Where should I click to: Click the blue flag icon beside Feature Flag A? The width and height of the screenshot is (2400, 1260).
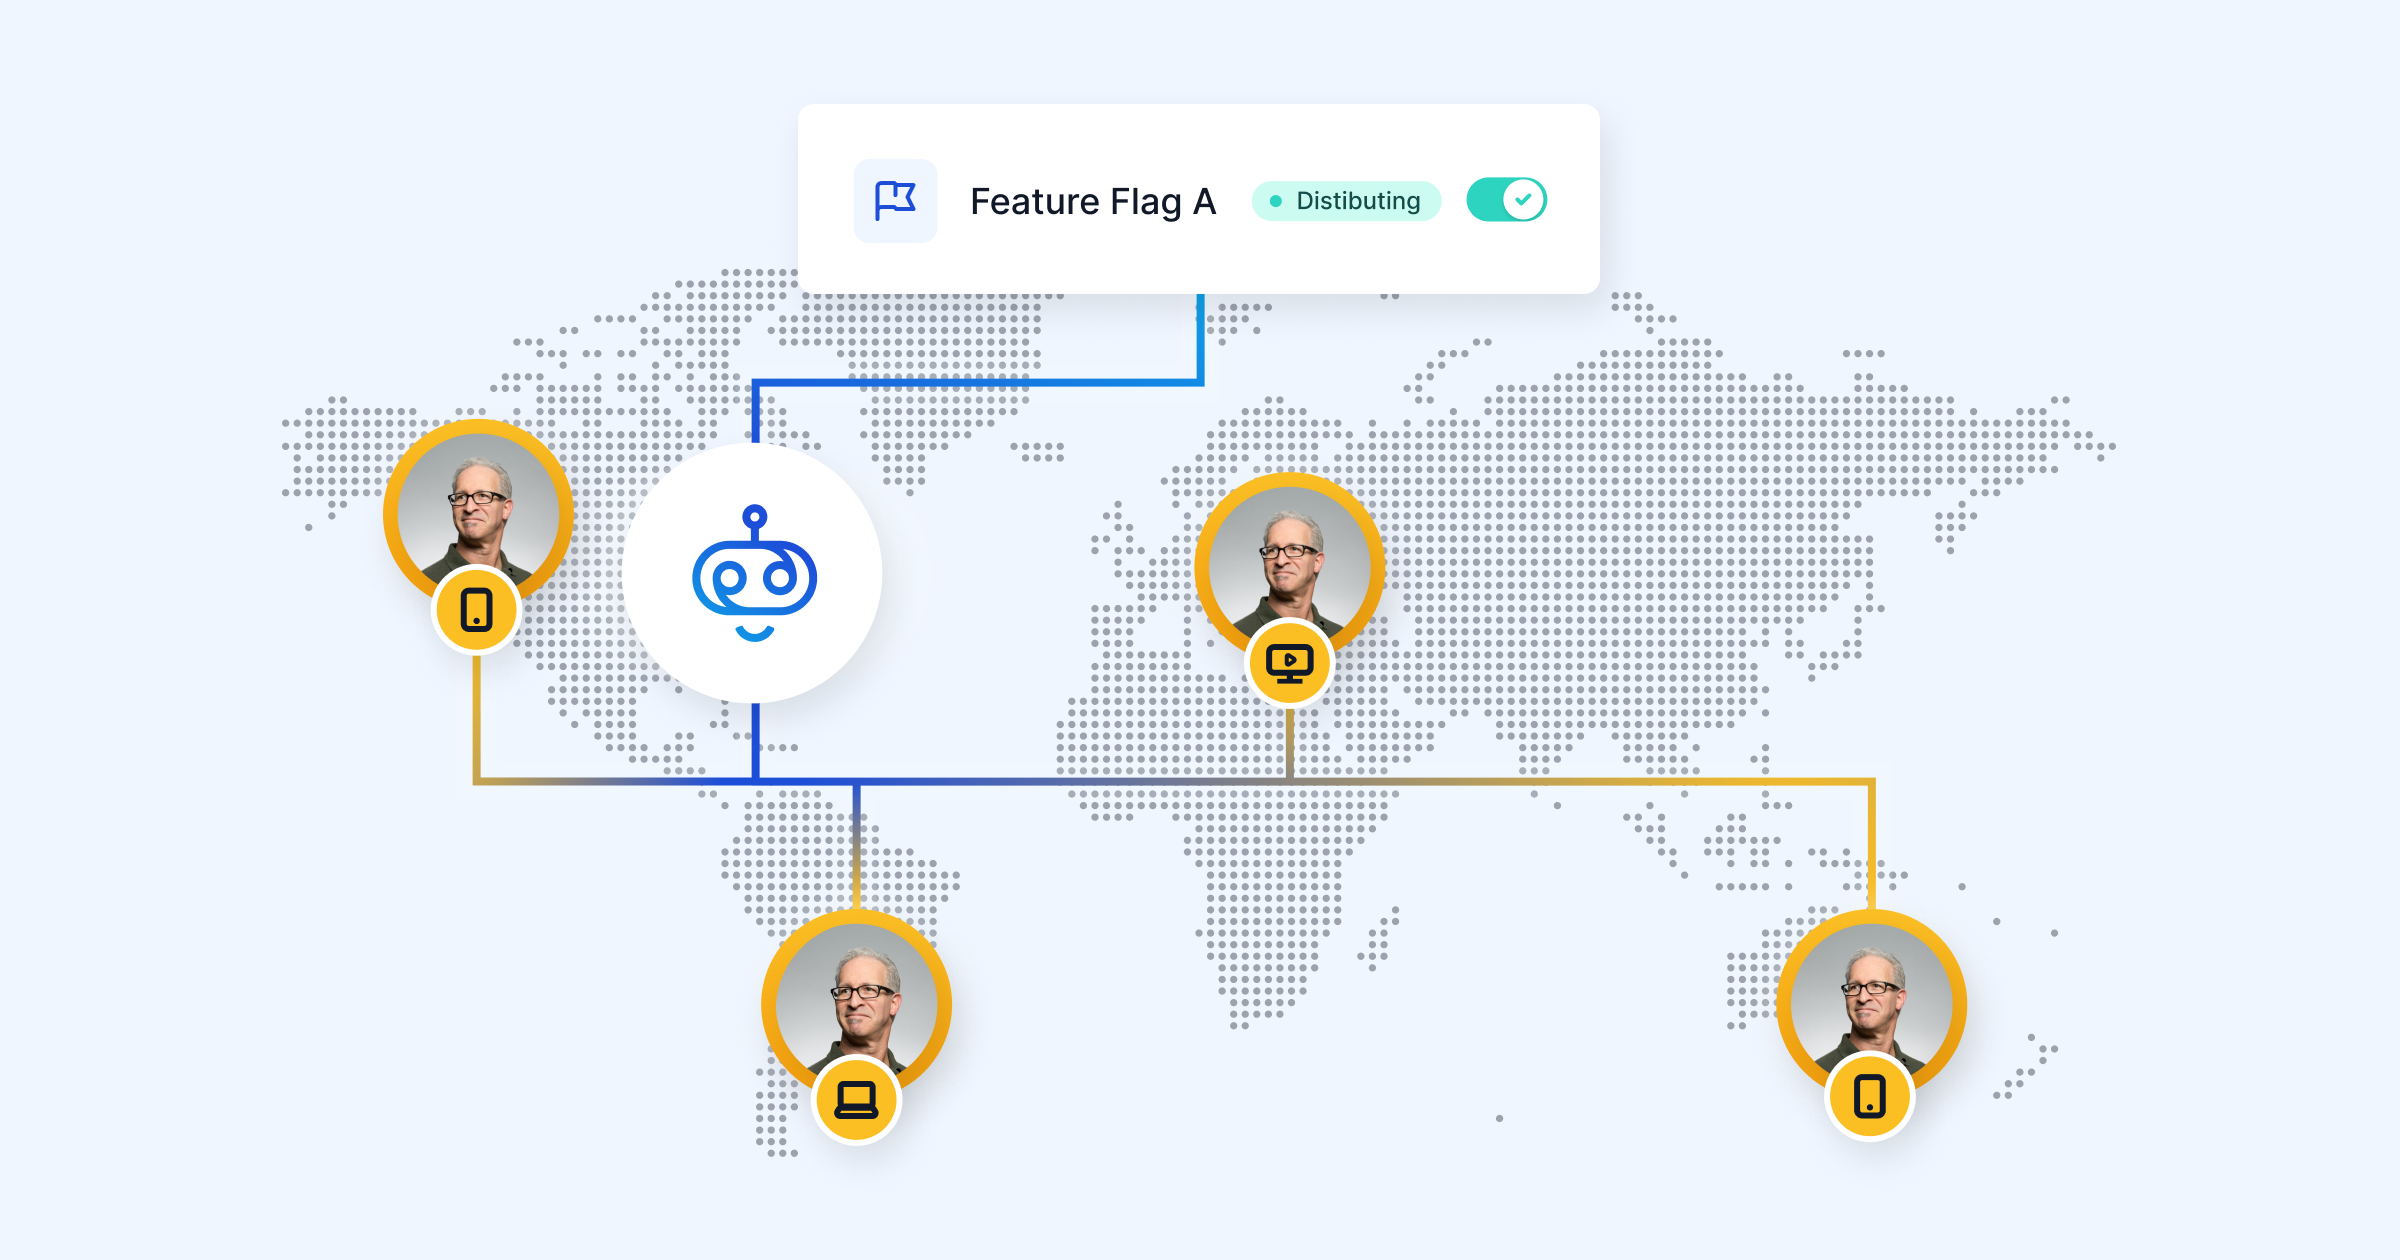(896, 200)
